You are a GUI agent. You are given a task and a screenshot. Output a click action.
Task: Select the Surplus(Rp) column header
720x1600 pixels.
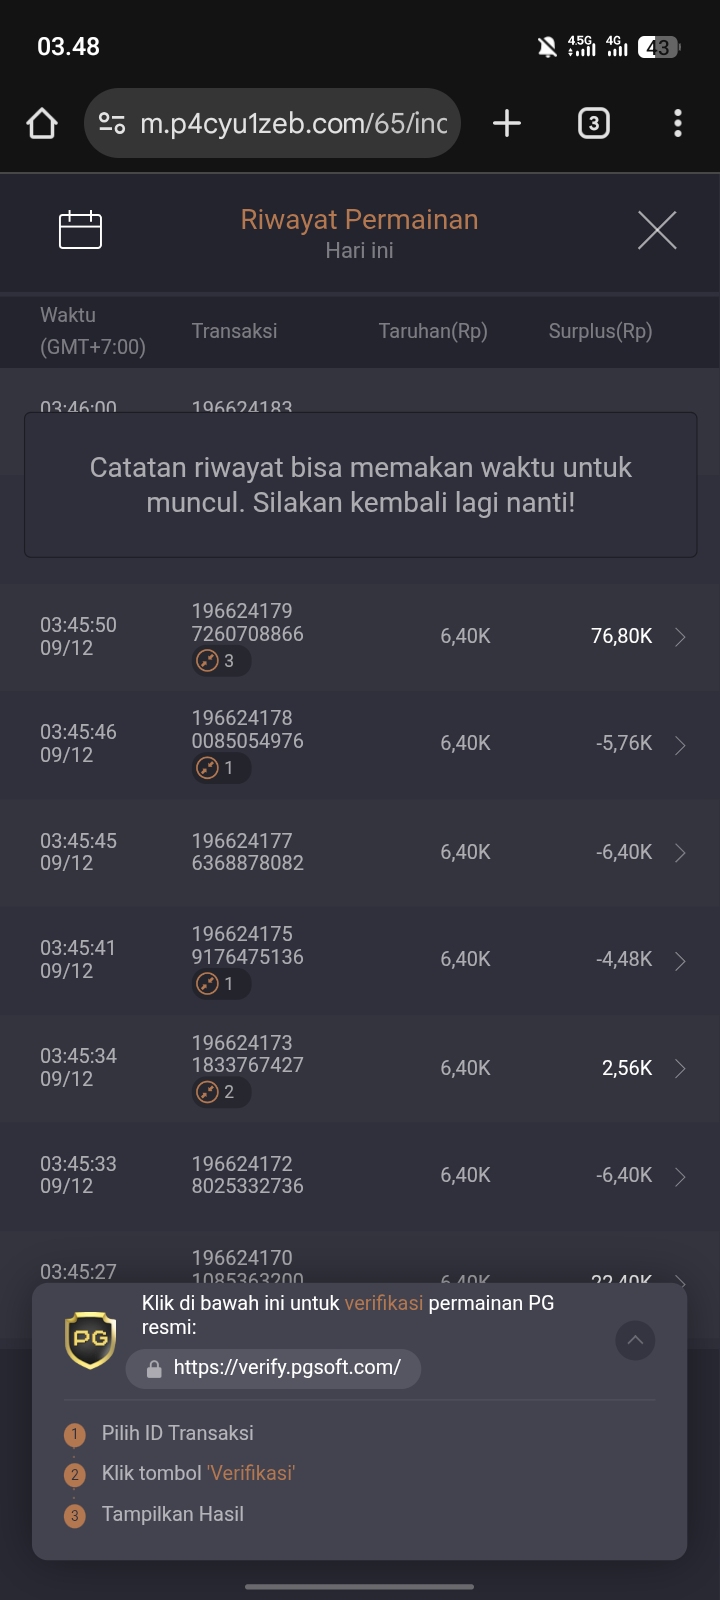click(x=600, y=331)
